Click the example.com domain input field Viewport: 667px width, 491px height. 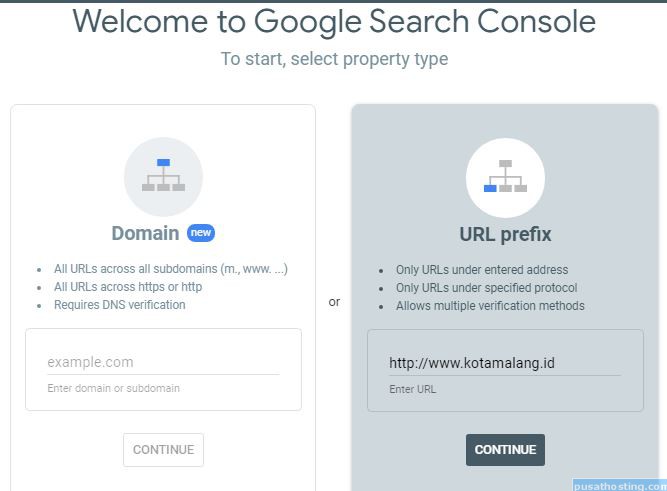click(163, 362)
